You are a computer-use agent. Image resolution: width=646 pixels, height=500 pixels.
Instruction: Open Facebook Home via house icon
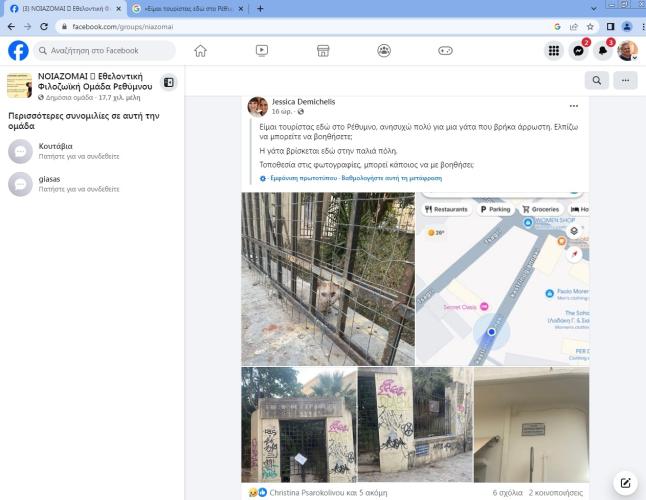point(200,51)
